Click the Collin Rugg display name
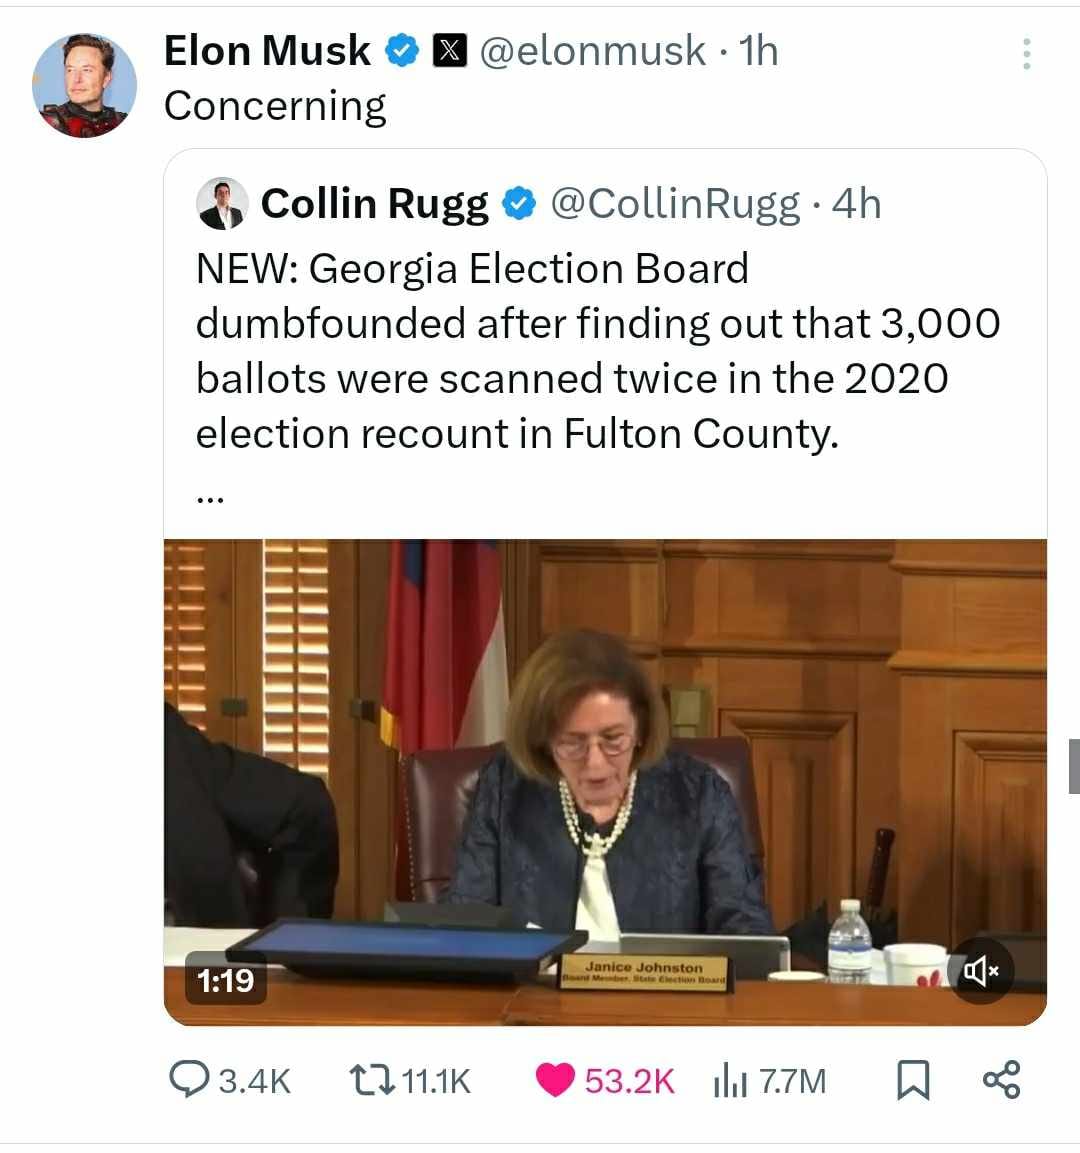This screenshot has width=1080, height=1153. click(x=375, y=204)
